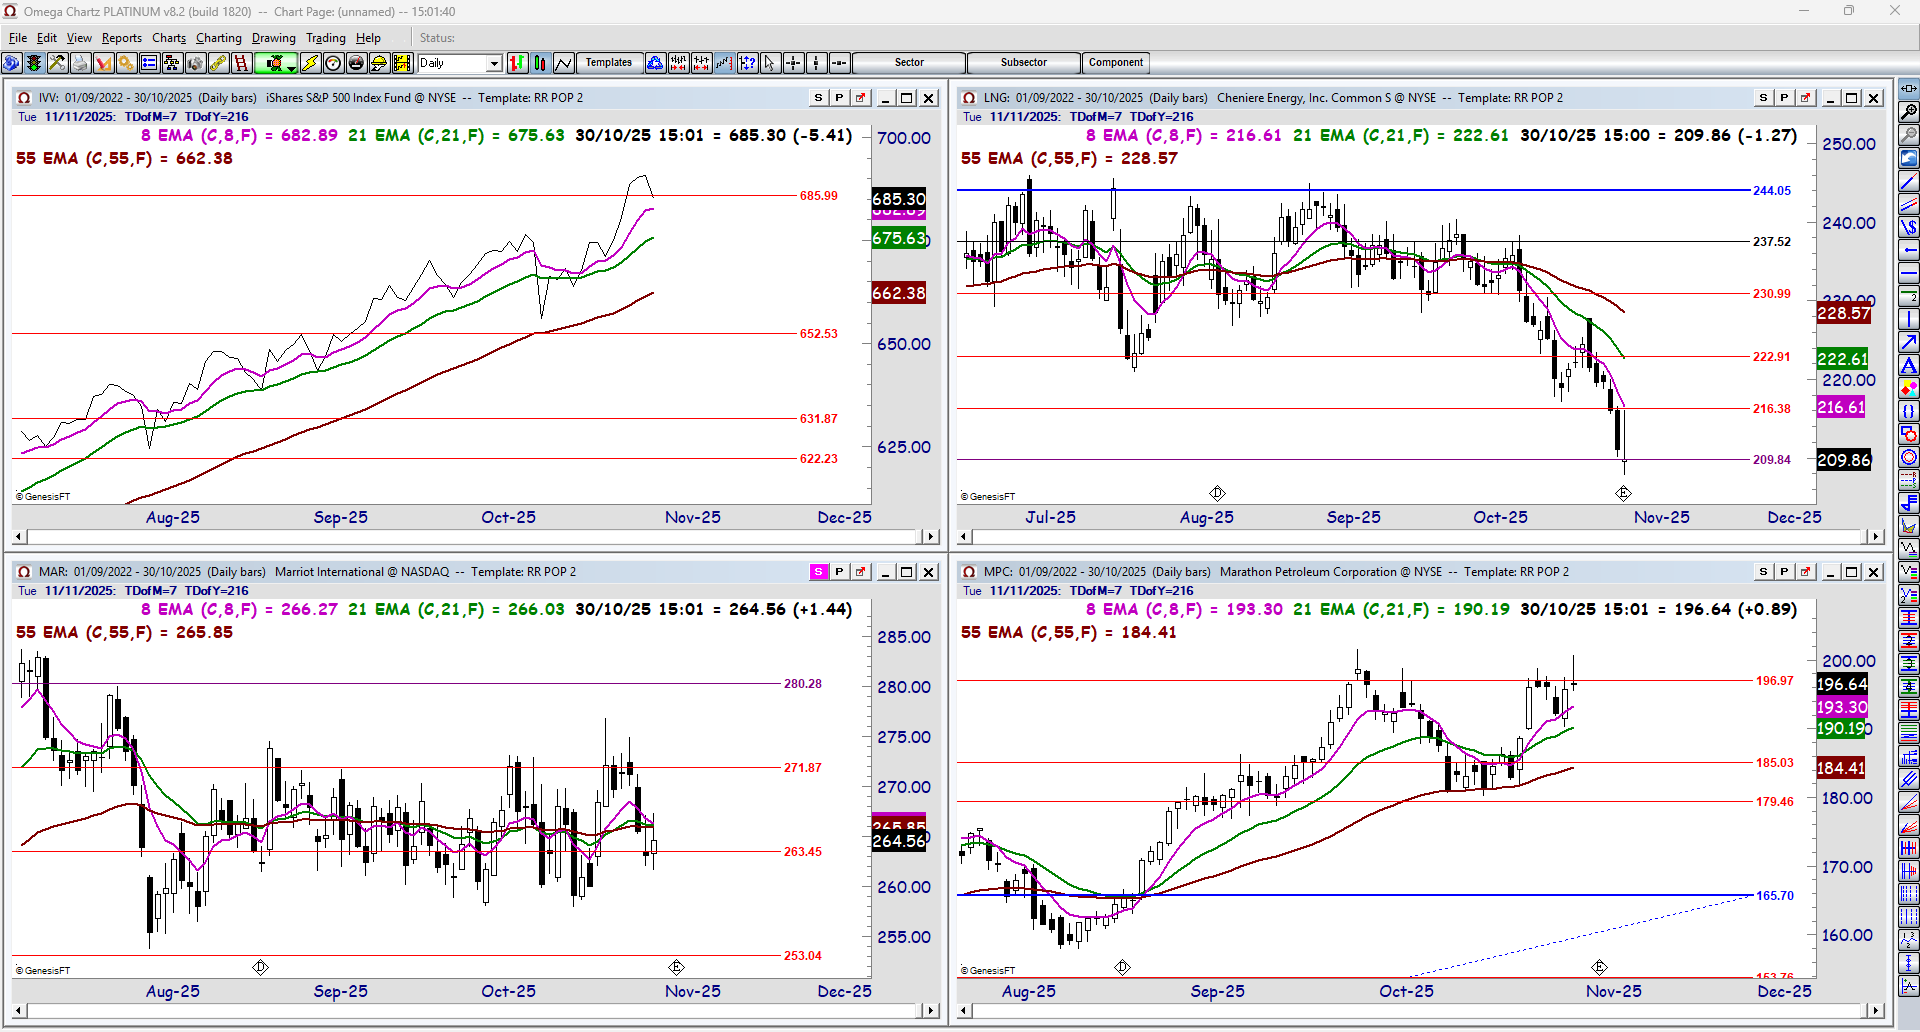This screenshot has width=1920, height=1032.
Task: Click the Component button
Action: click(x=1116, y=63)
